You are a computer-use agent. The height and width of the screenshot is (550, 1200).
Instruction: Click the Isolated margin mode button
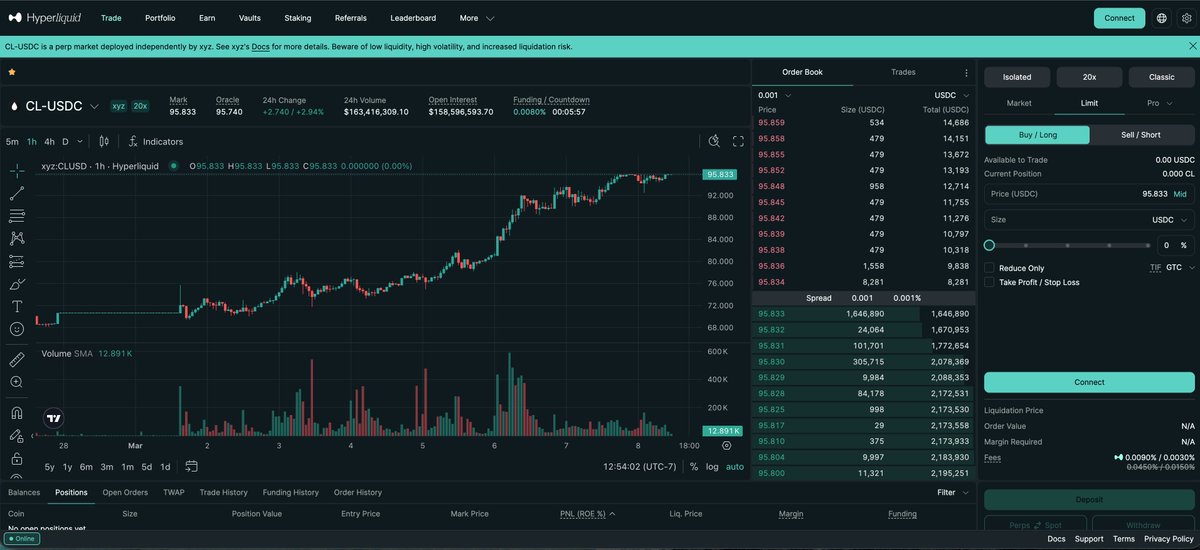coord(1017,76)
